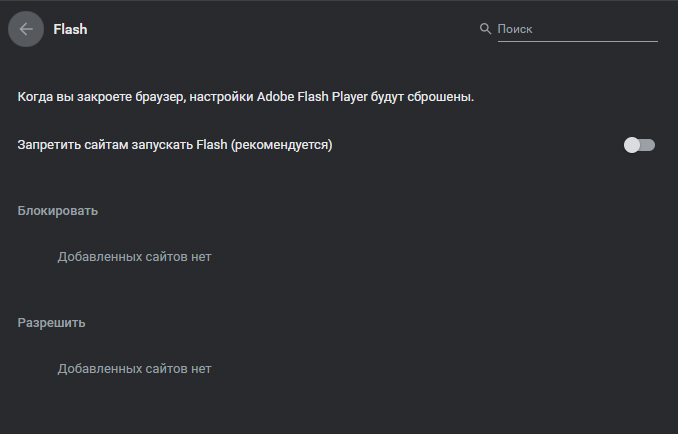Click the Flash page title
The width and height of the screenshot is (678, 434).
pos(70,29)
